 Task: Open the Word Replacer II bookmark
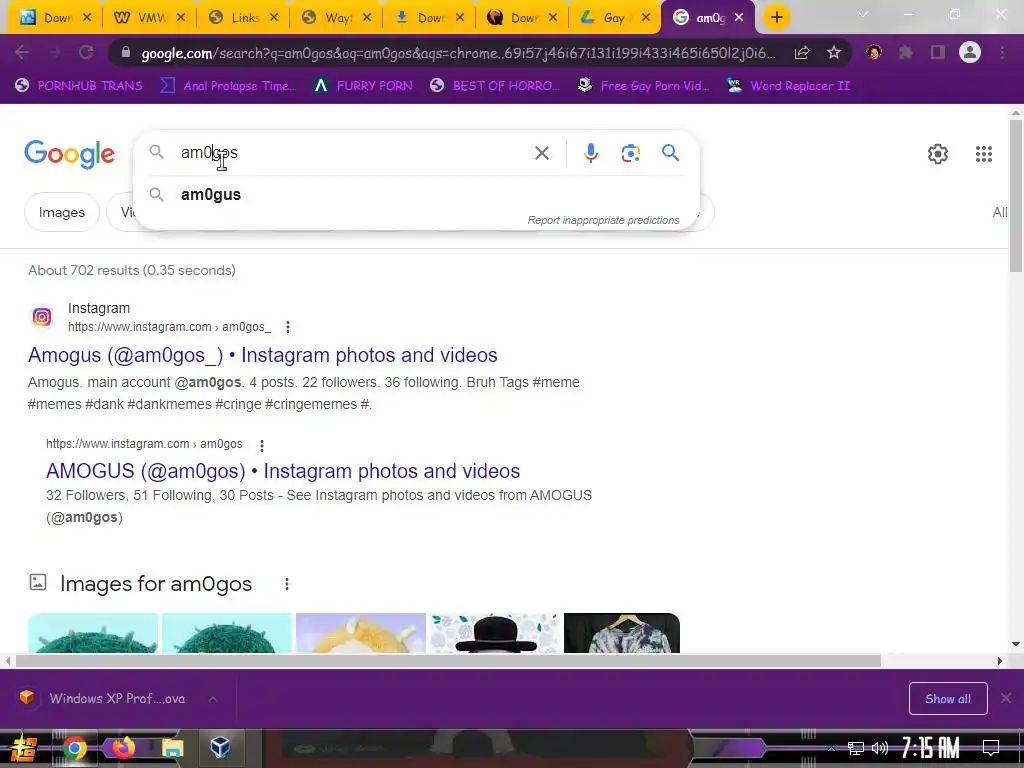point(788,86)
